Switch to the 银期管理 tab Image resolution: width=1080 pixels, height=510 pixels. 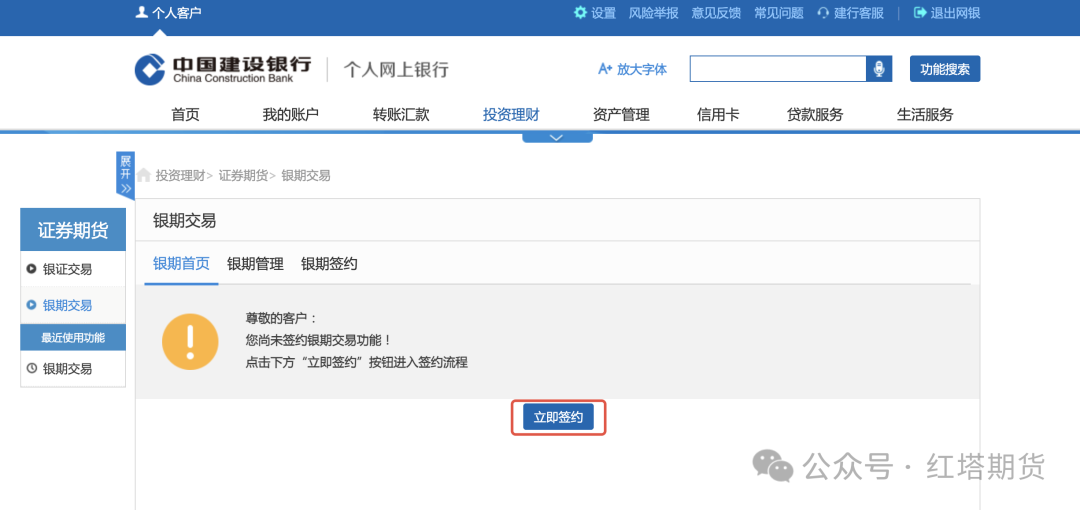pos(256,264)
